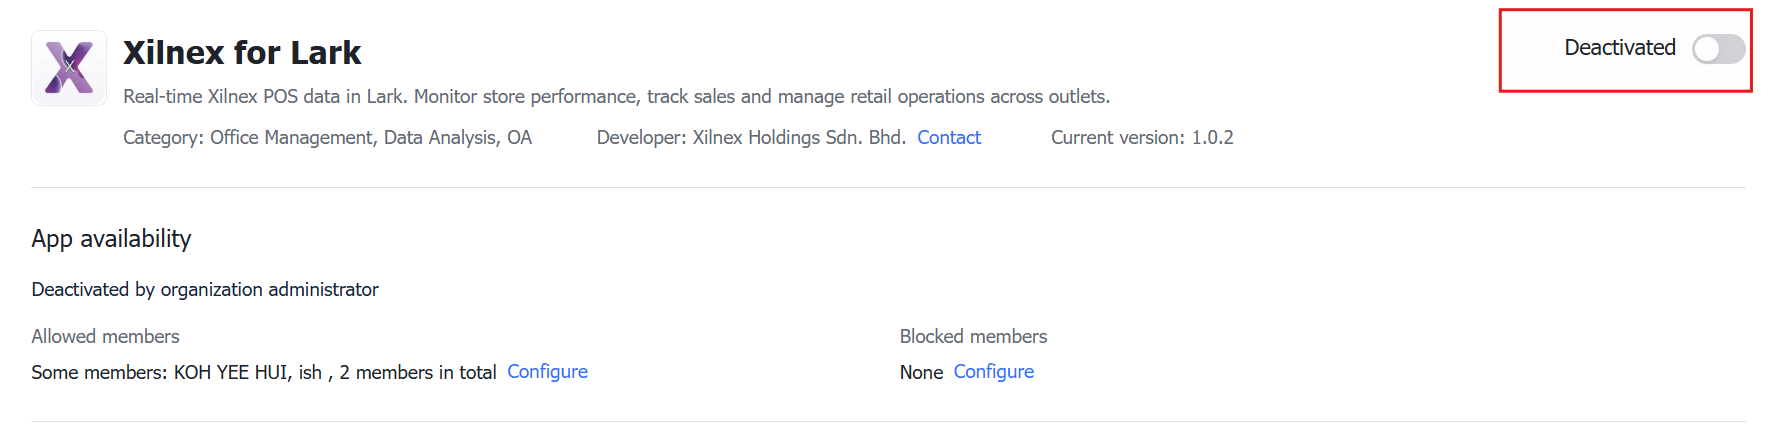Click the Deactivated label beside the switch
This screenshot has height=439, width=1768.
(x=1620, y=48)
